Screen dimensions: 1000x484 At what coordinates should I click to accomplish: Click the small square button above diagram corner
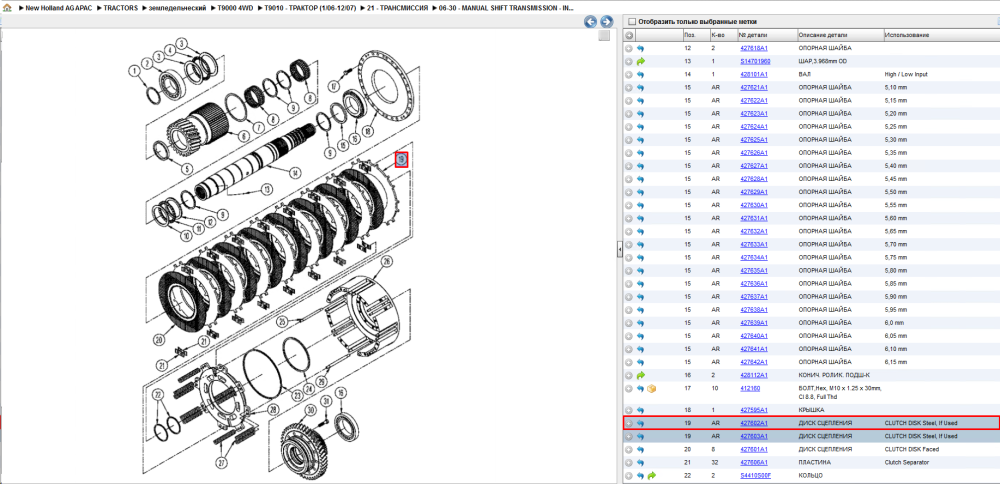[x=604, y=36]
